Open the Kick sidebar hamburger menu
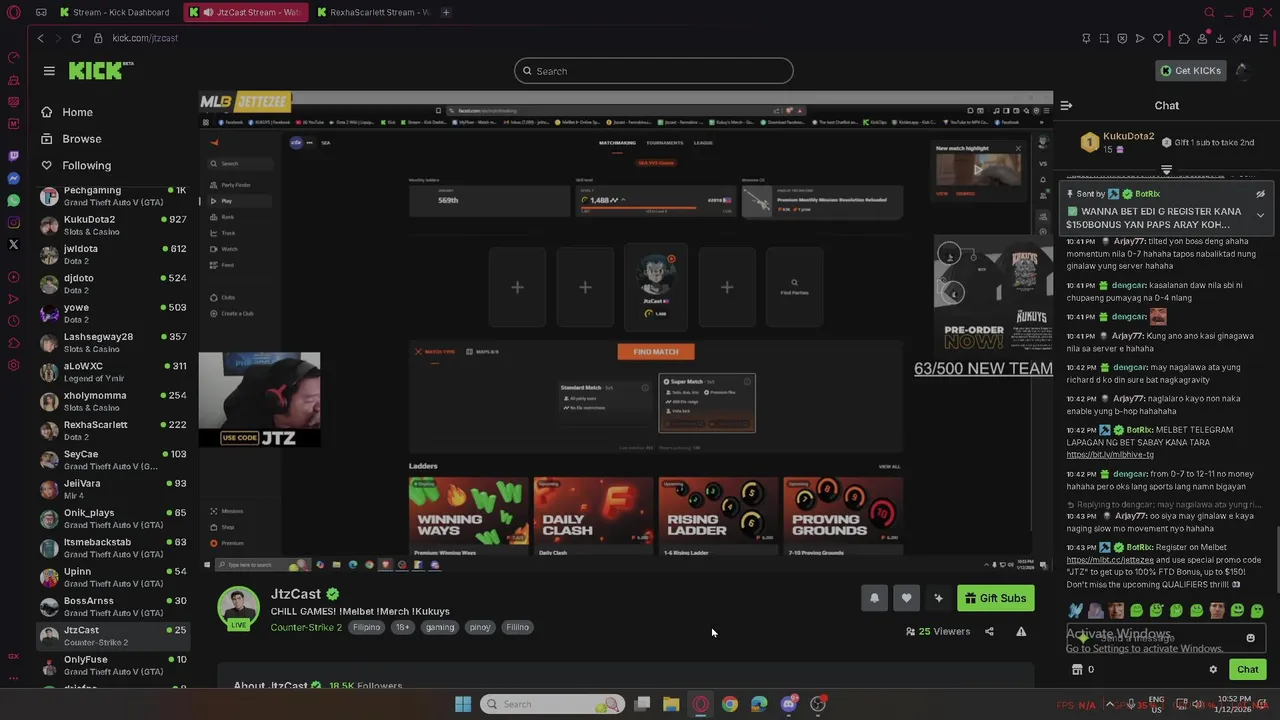The image size is (1280, 720). click(49, 71)
